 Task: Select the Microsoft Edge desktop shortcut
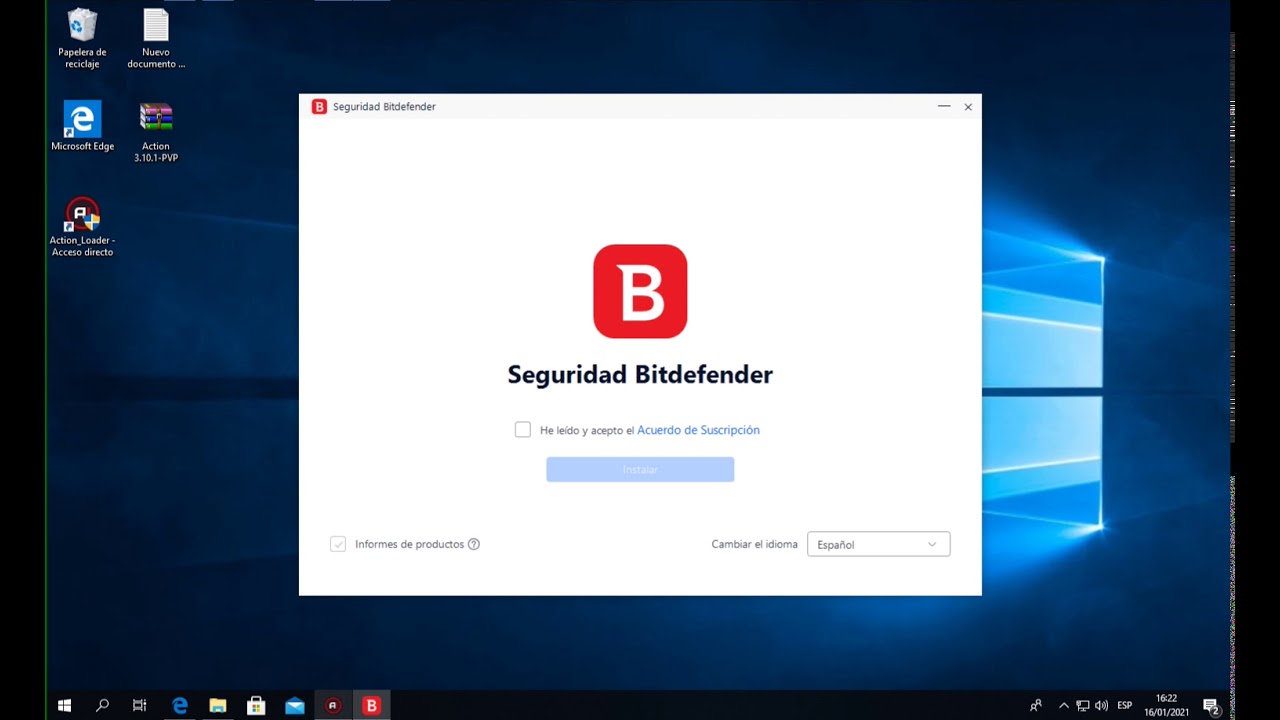point(82,126)
